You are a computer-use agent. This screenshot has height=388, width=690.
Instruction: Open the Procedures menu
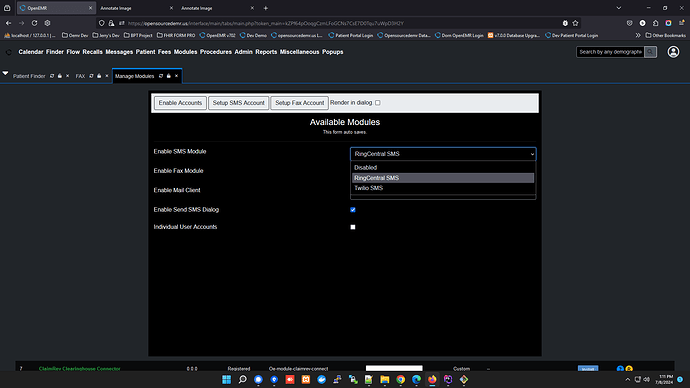tap(216, 52)
